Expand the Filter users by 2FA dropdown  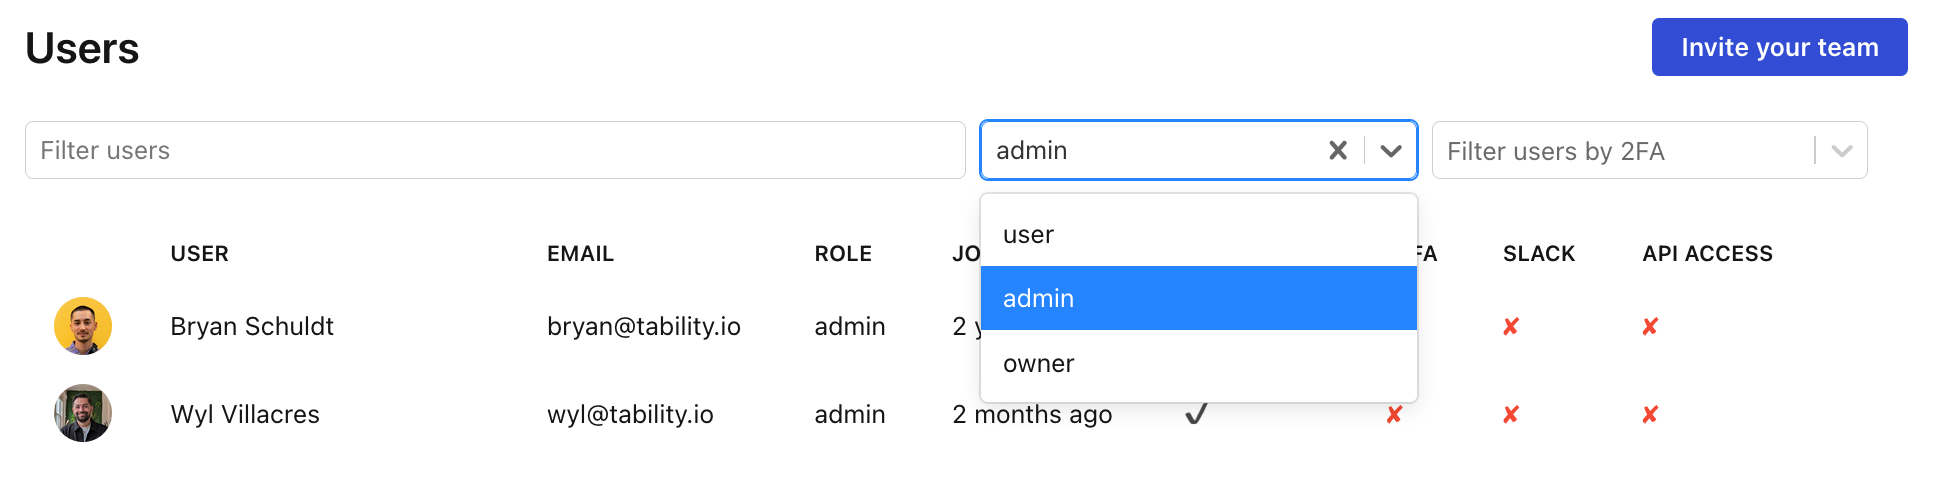1842,151
